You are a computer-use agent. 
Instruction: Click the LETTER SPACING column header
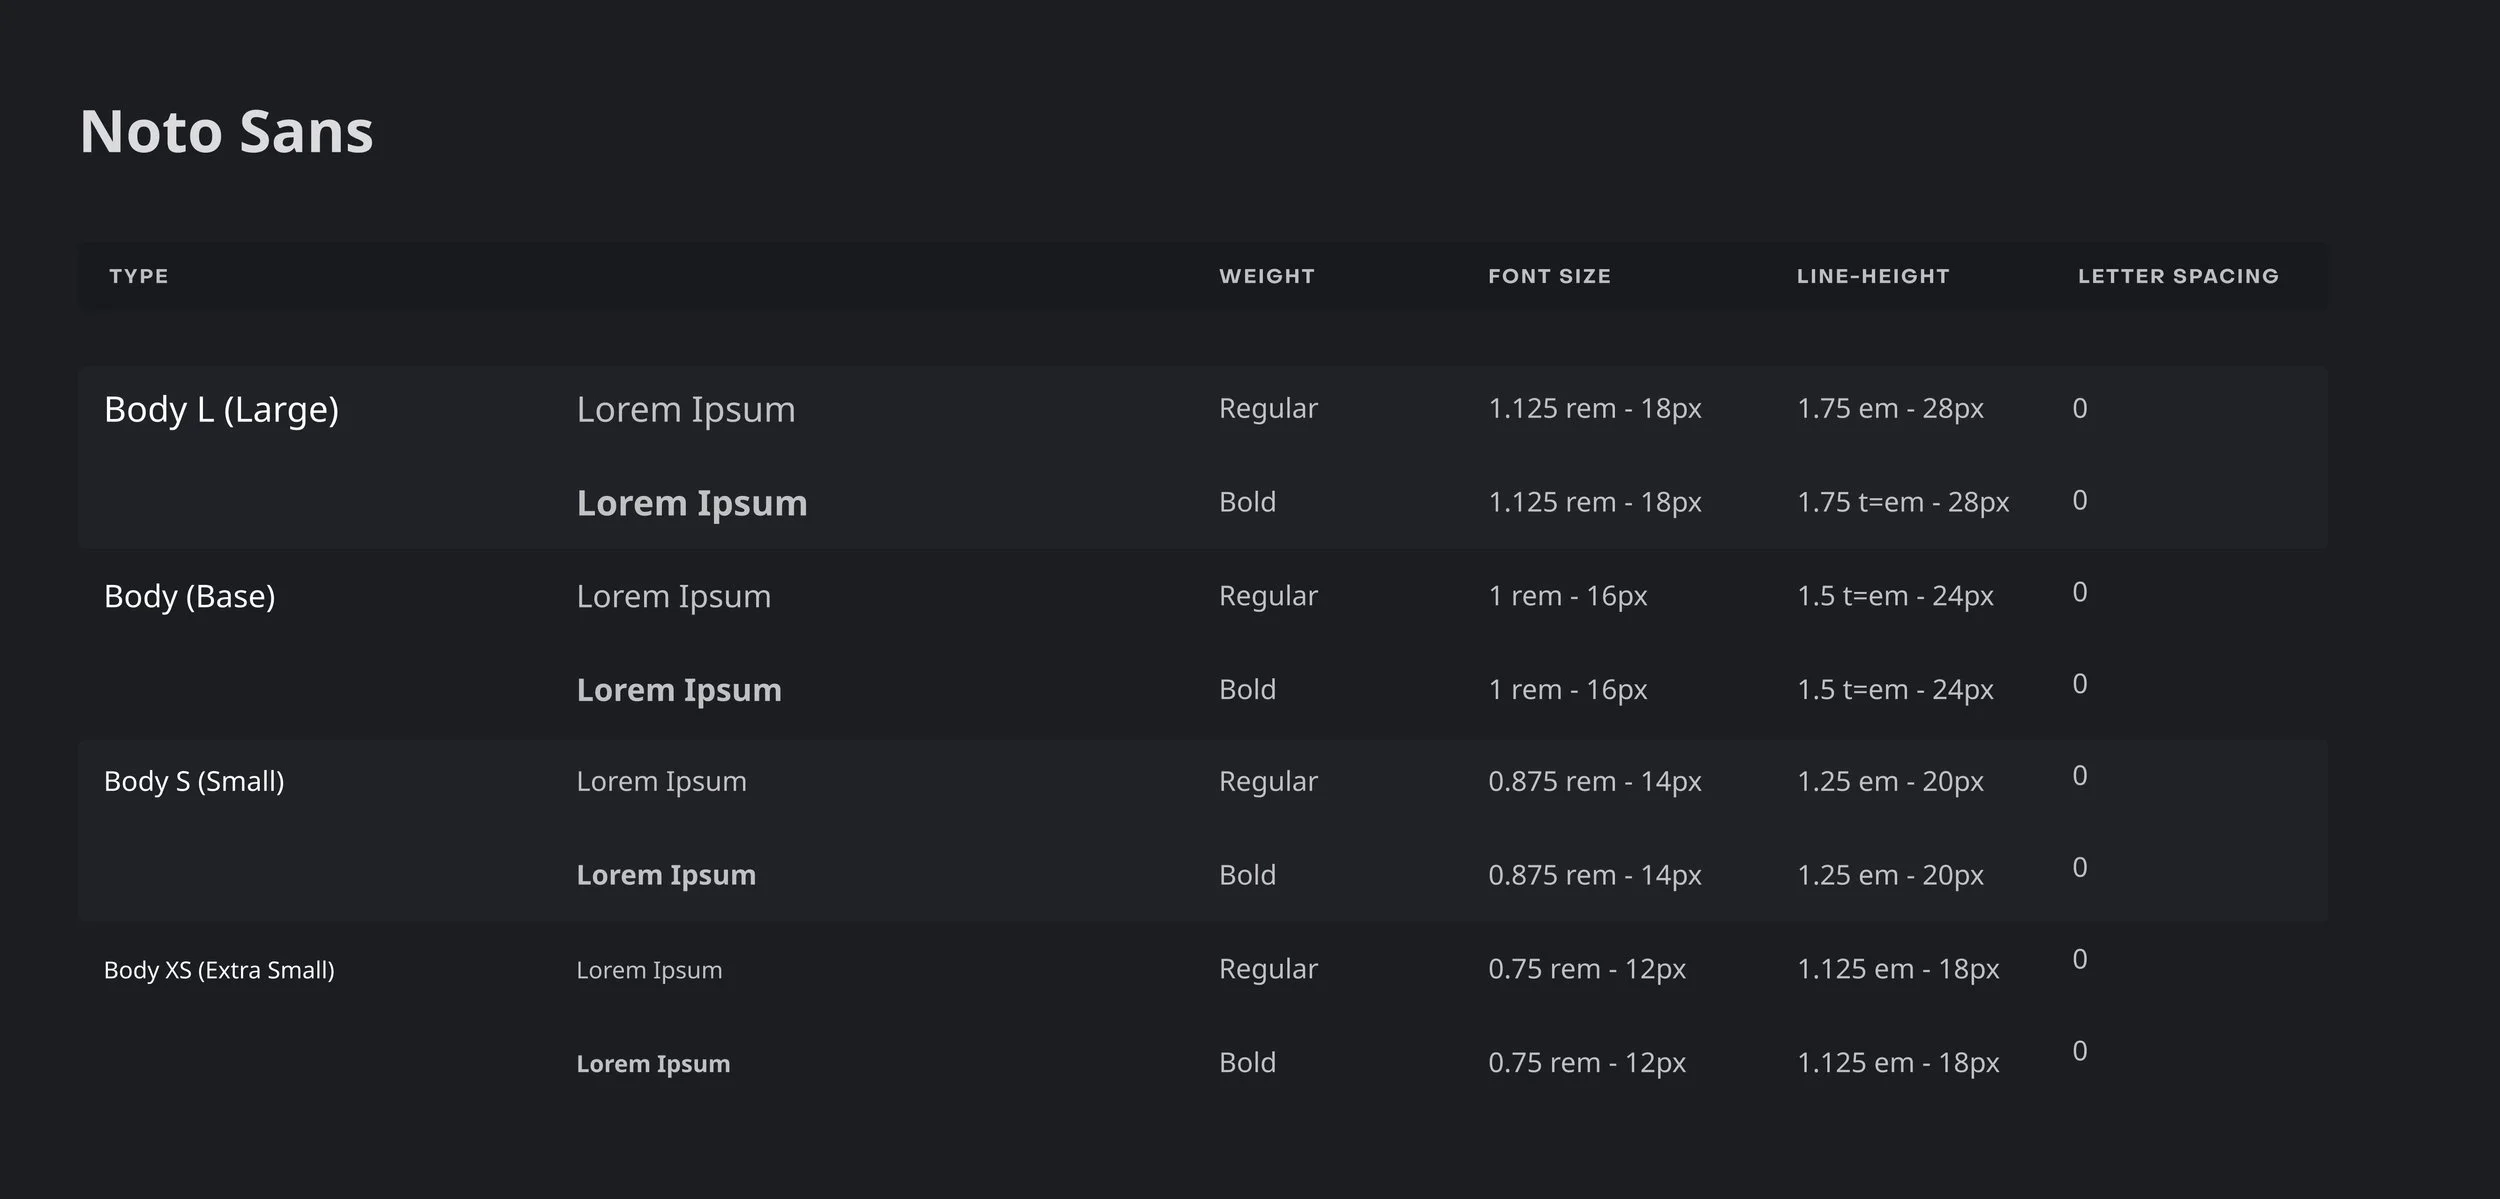pyautogui.click(x=2178, y=276)
